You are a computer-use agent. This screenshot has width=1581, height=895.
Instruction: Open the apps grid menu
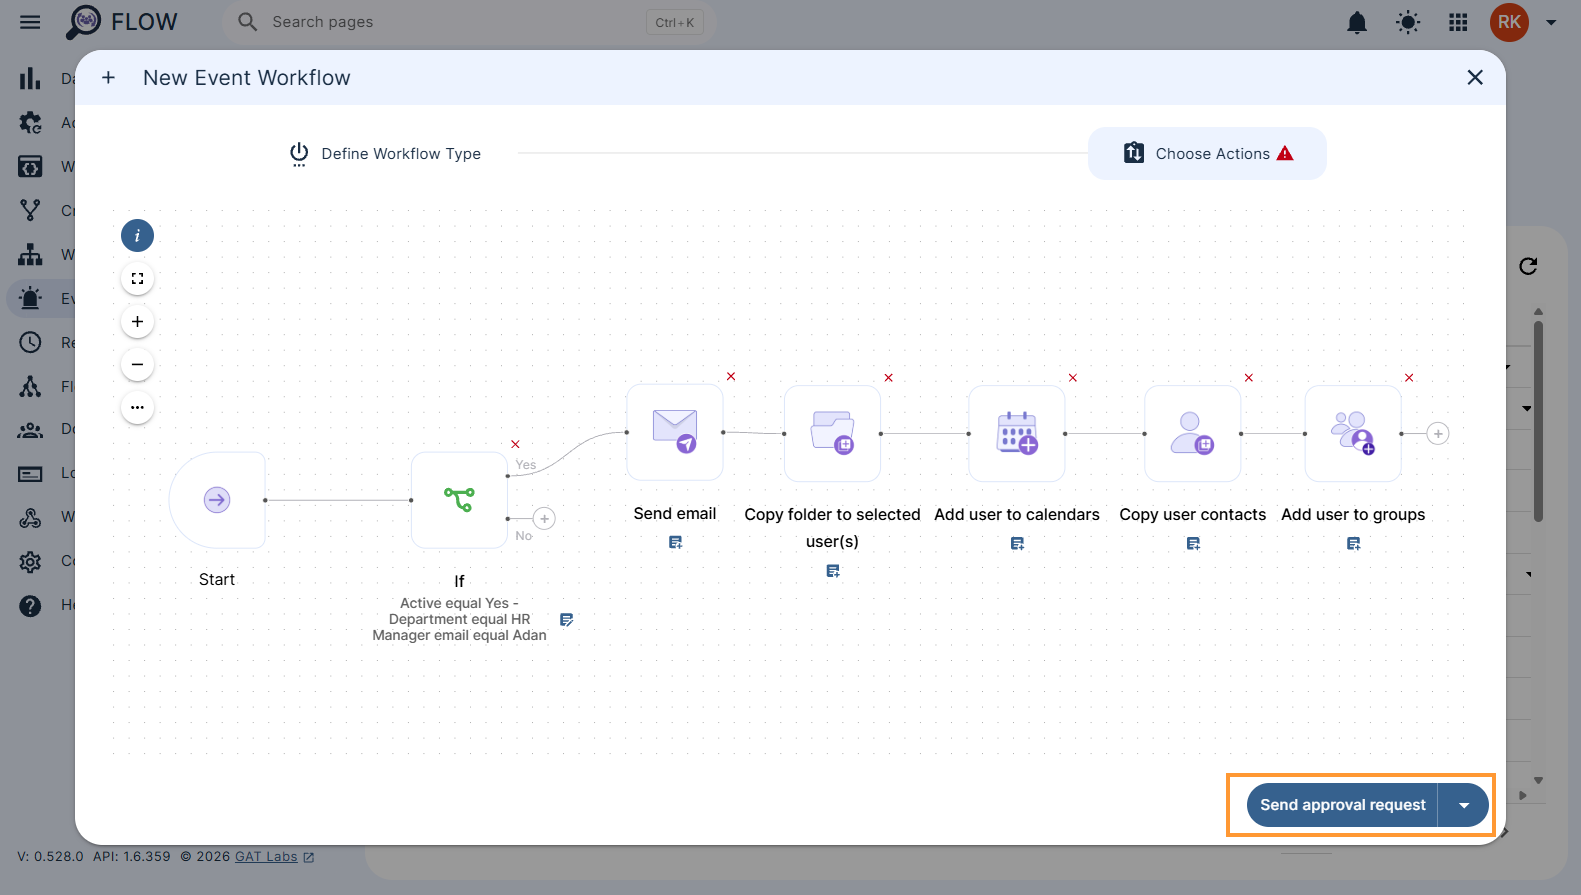coord(1458,22)
